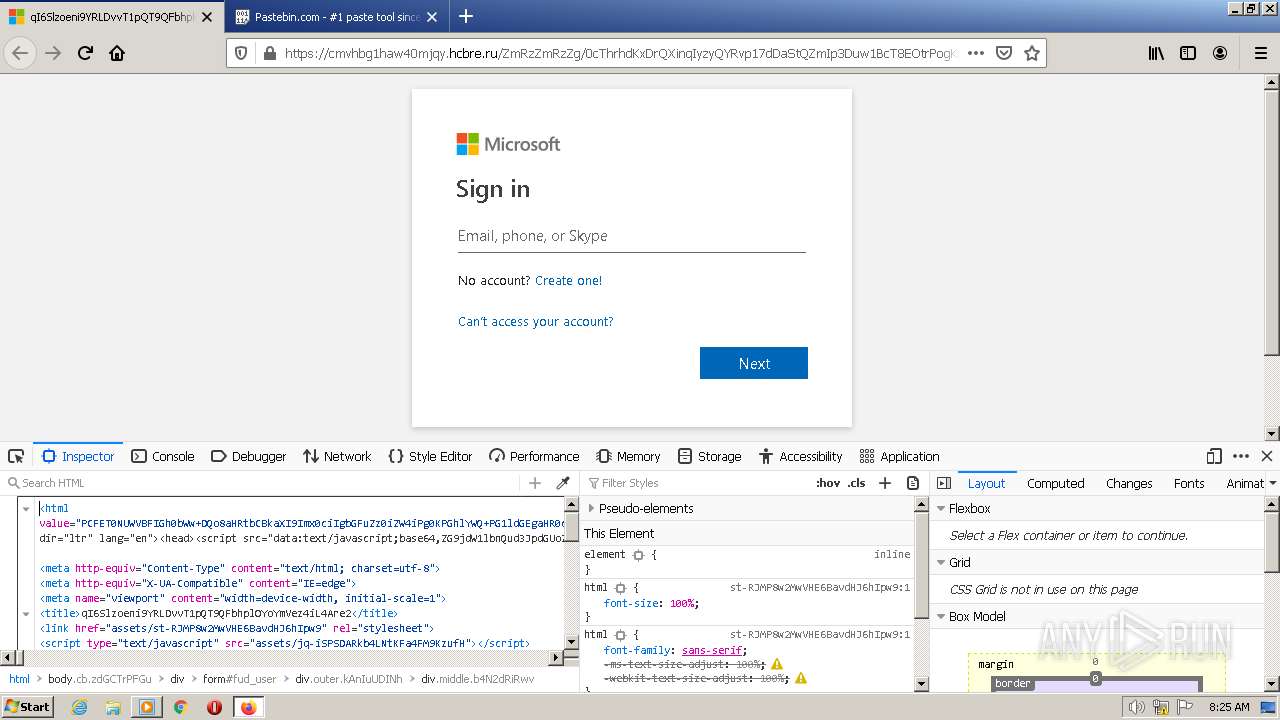Open the tracking protection shield panel
Screen dimensions: 1280x720
coord(241,53)
